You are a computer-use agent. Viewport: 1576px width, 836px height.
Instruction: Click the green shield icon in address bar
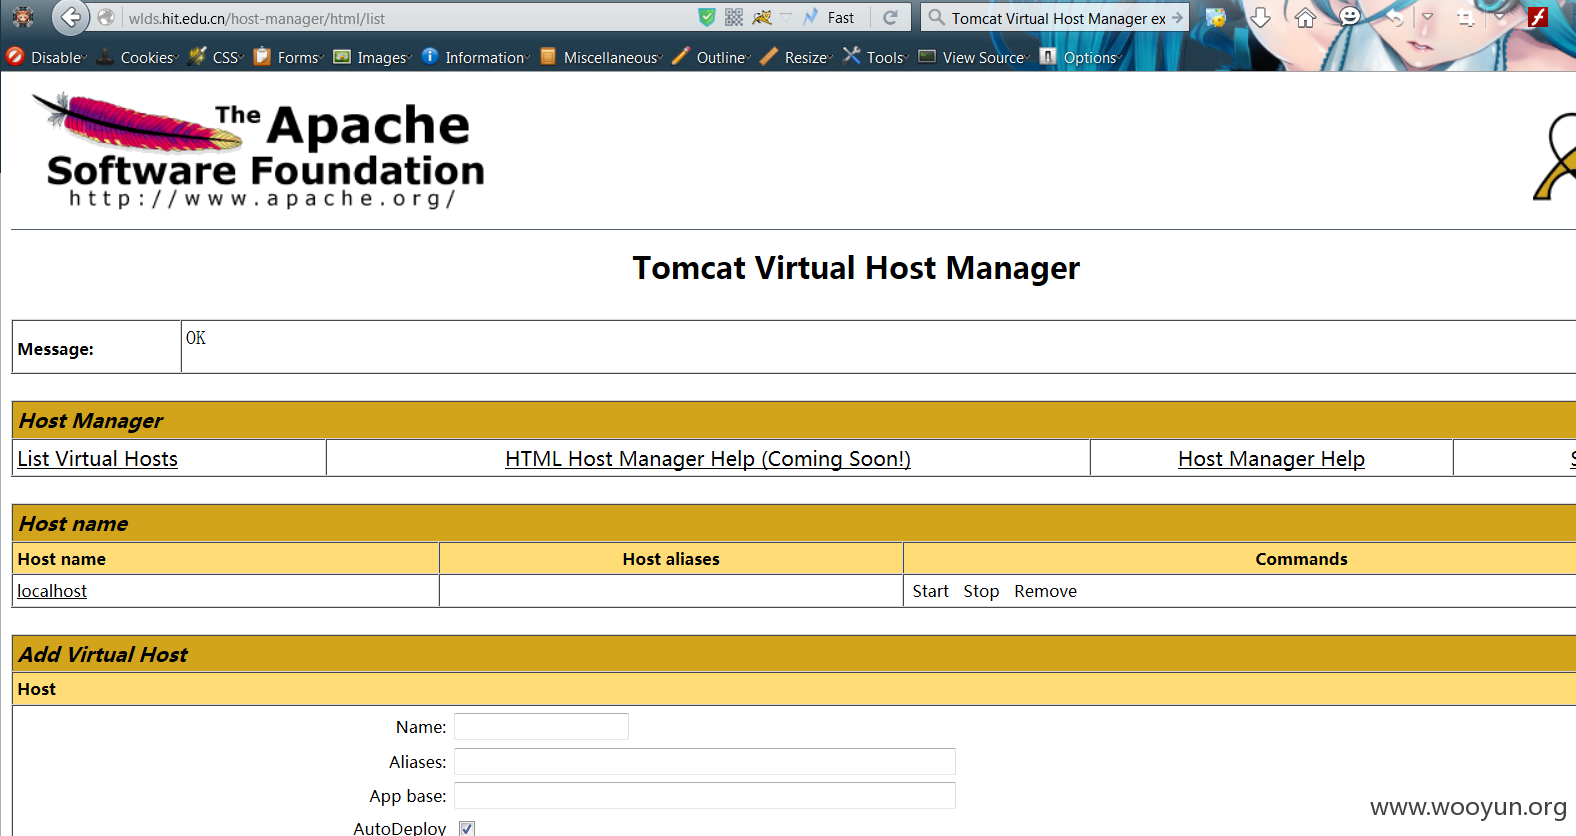coord(707,17)
